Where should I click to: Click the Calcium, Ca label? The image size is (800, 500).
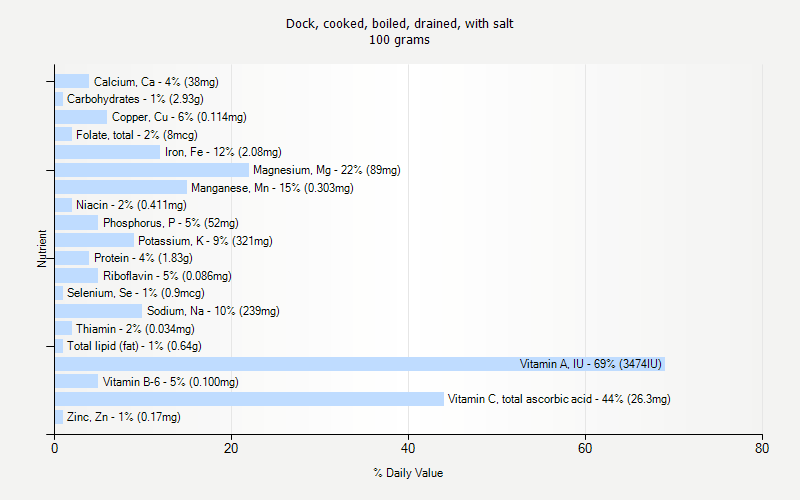click(156, 81)
